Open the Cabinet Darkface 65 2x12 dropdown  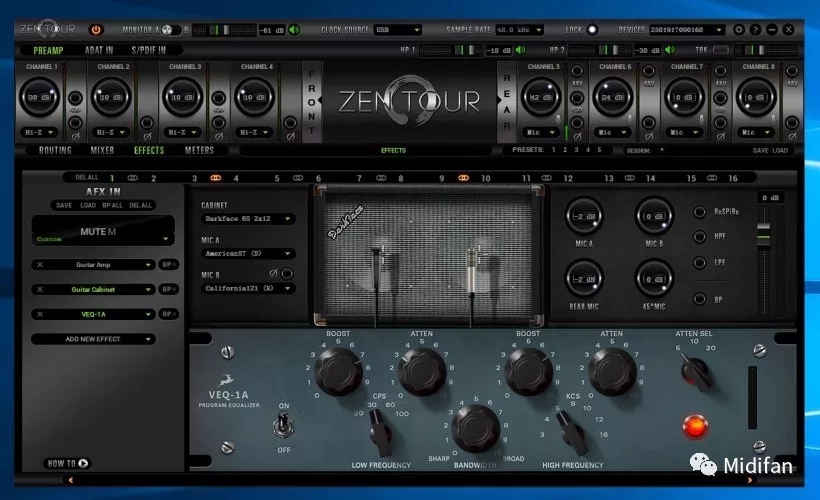pos(247,218)
